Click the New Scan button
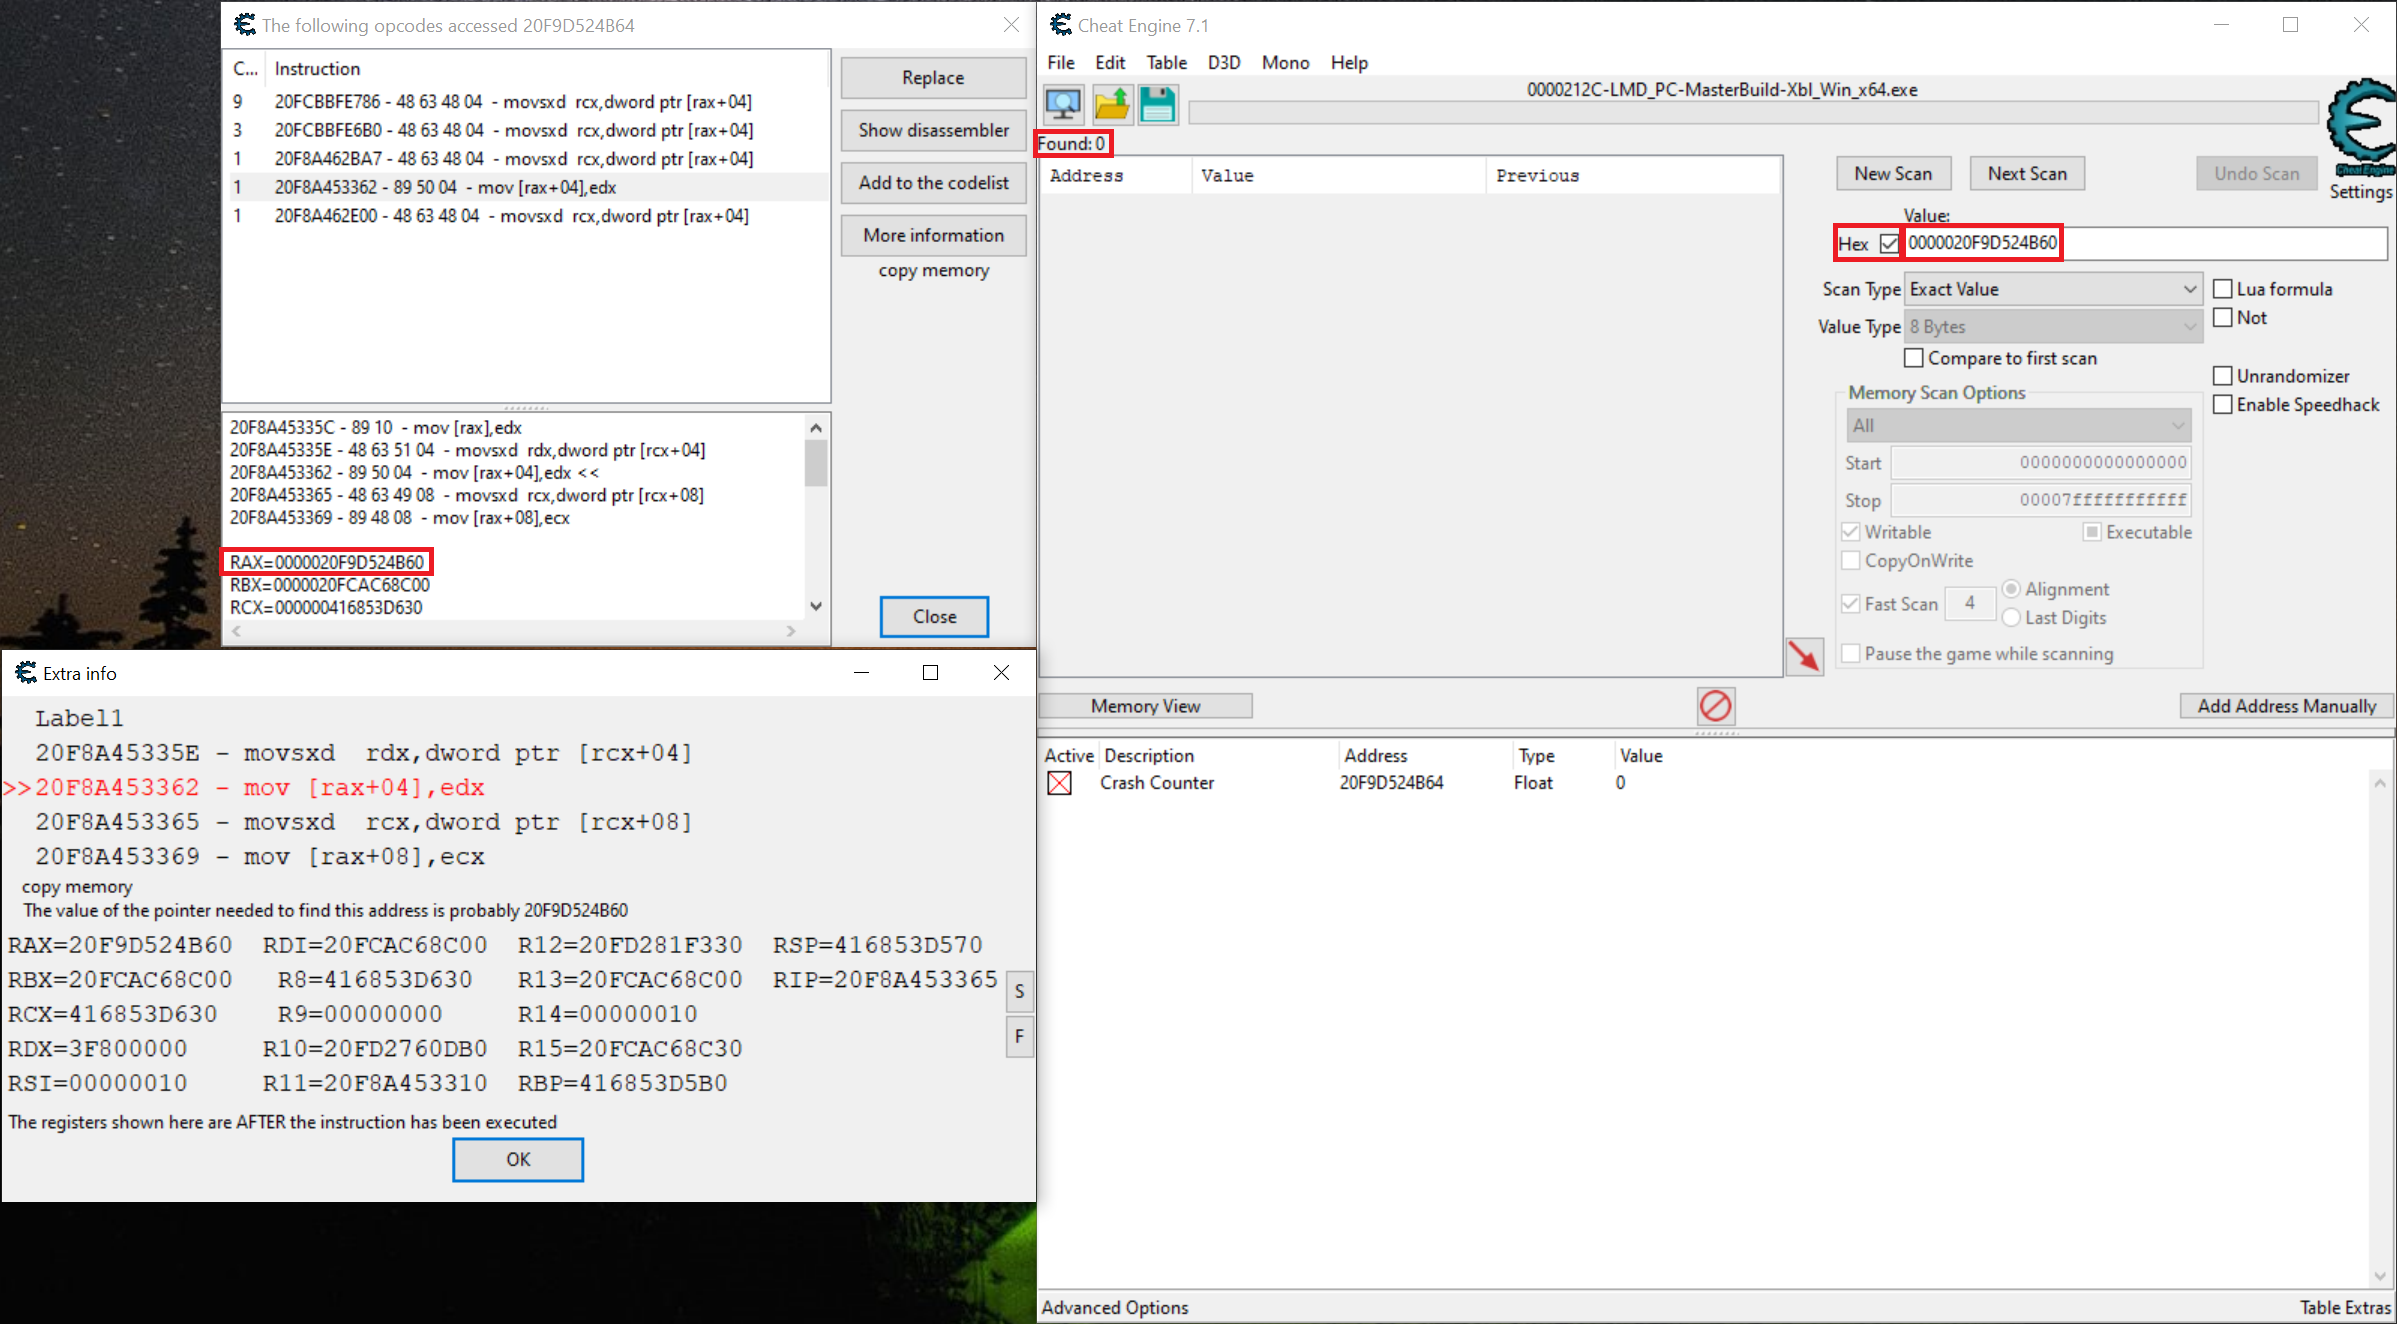 point(1893,173)
